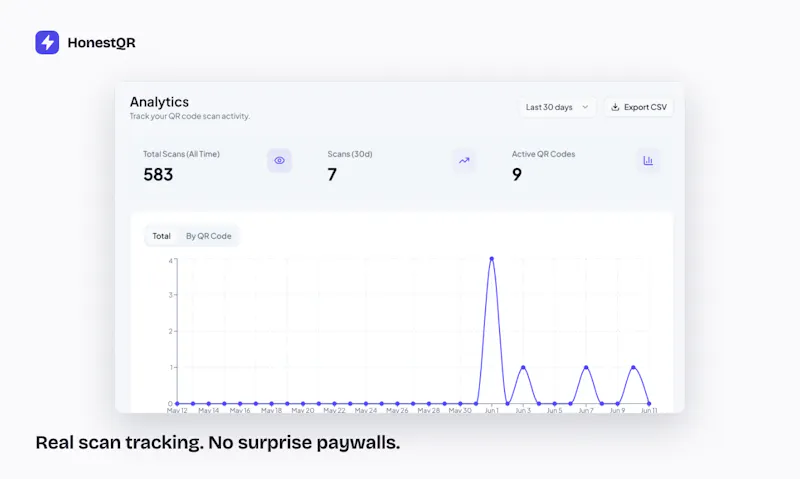Export analytics as CSV
800x479 pixels.
[639, 107]
